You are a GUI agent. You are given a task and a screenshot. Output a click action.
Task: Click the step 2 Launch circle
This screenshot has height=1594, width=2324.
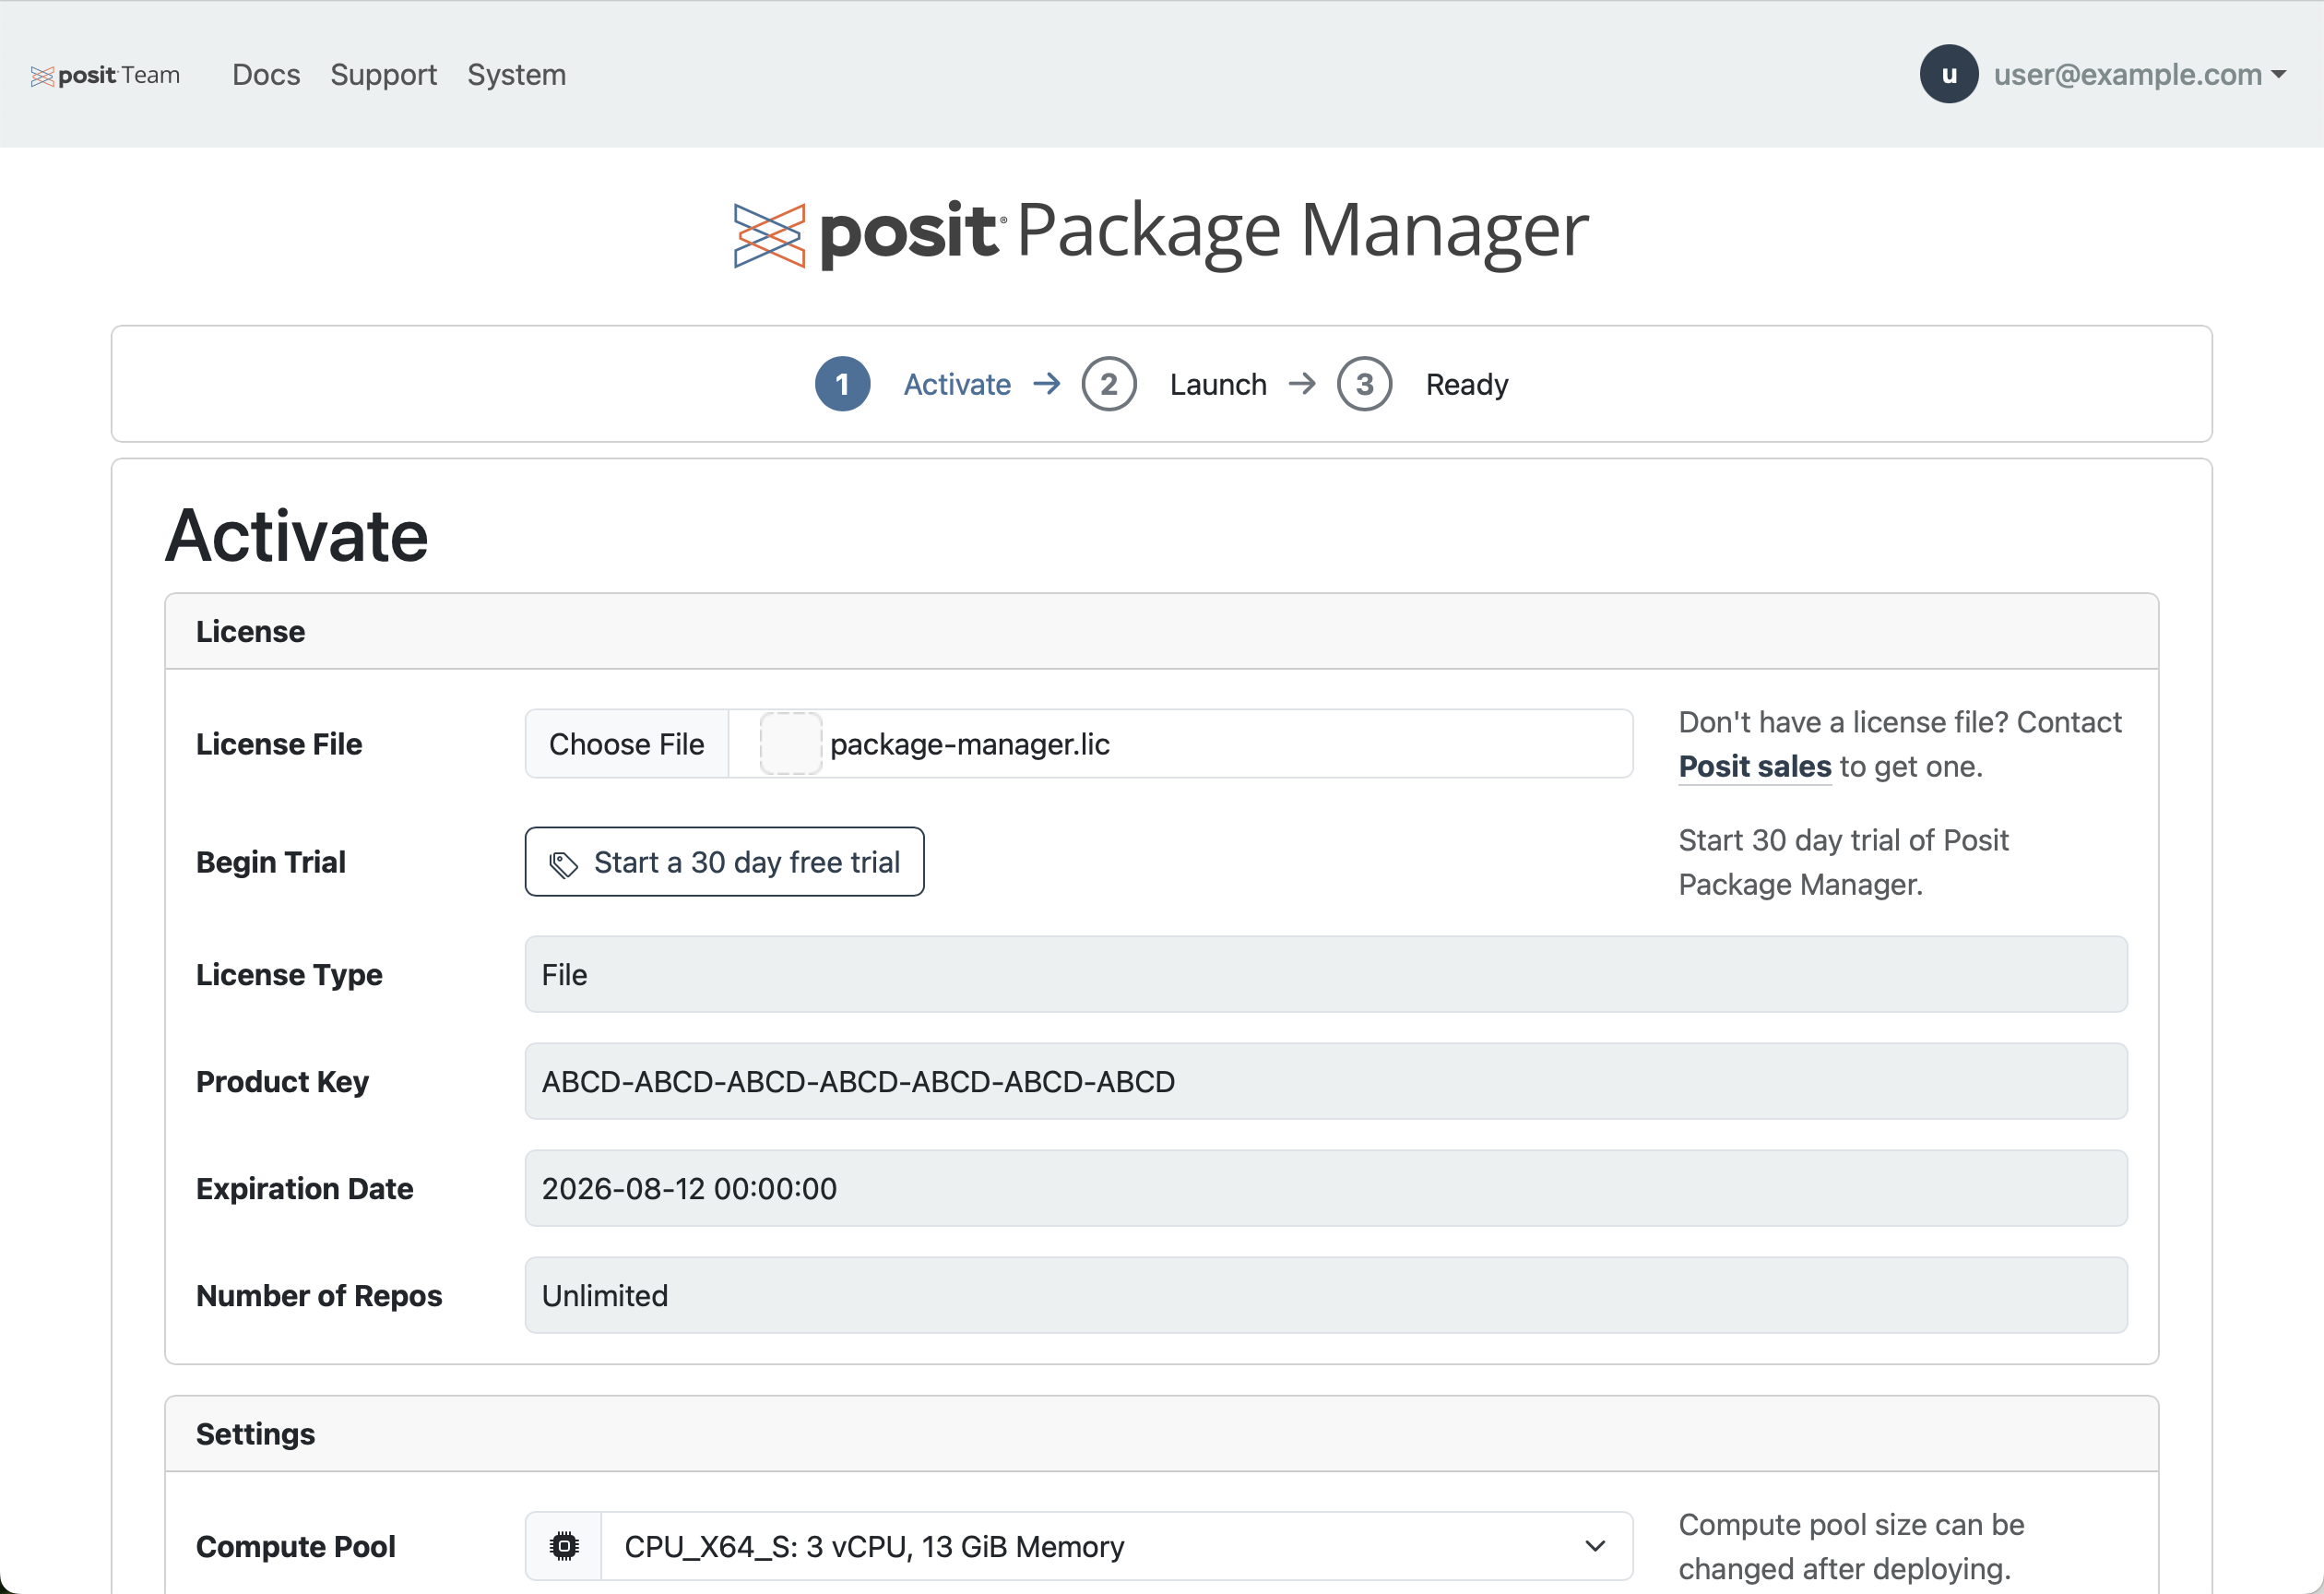pyautogui.click(x=1108, y=384)
